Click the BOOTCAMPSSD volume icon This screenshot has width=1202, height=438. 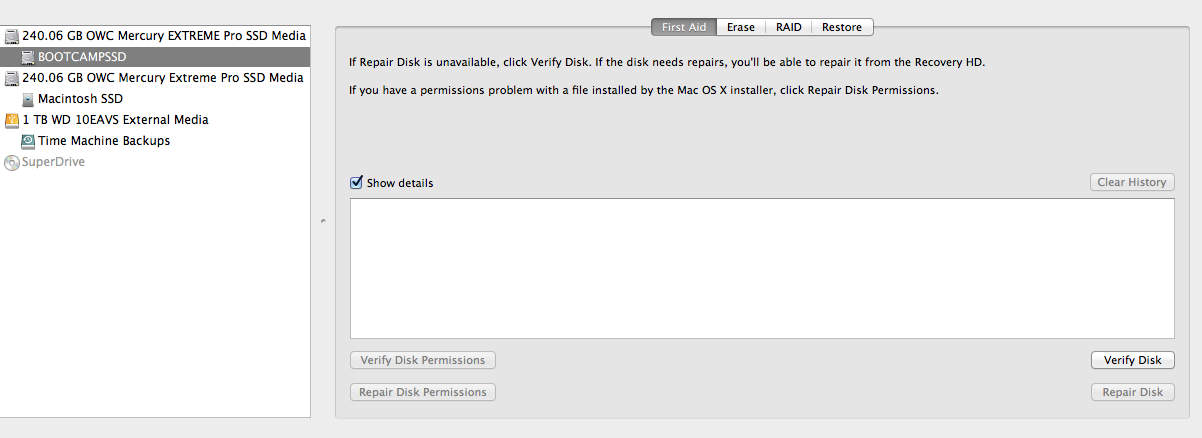point(28,57)
